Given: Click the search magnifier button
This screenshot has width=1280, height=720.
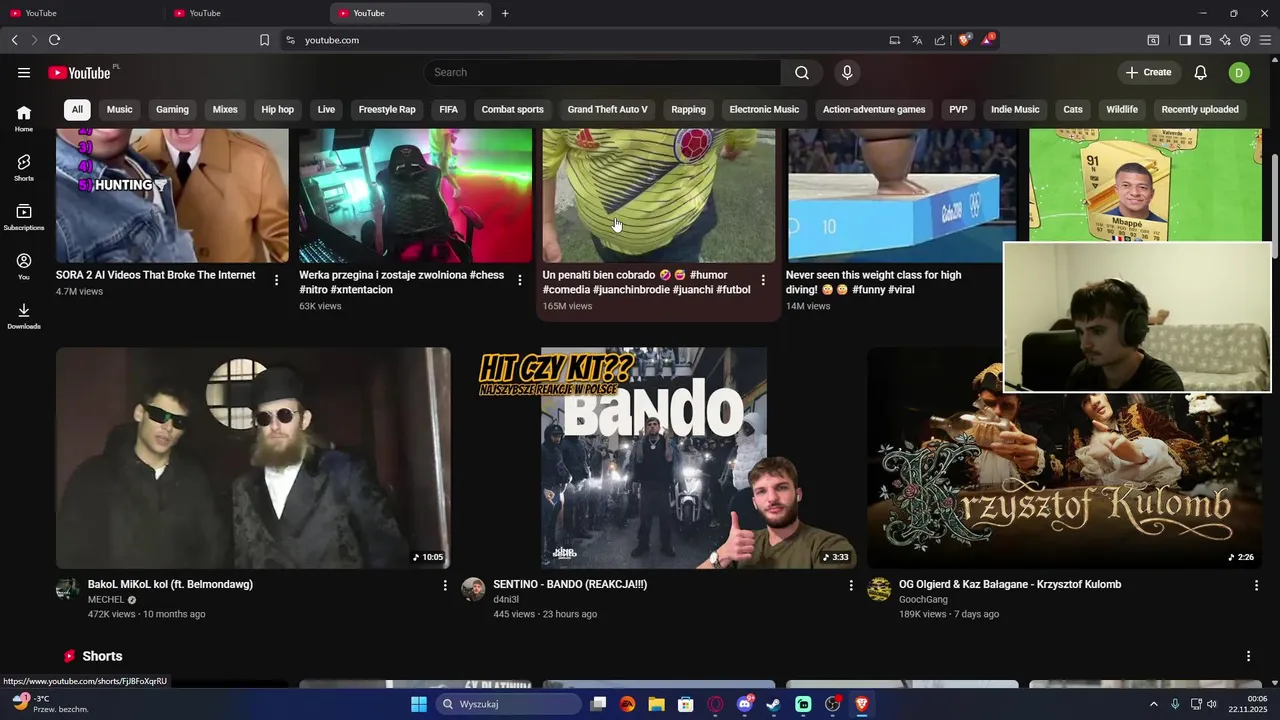Looking at the screenshot, I should 802,72.
